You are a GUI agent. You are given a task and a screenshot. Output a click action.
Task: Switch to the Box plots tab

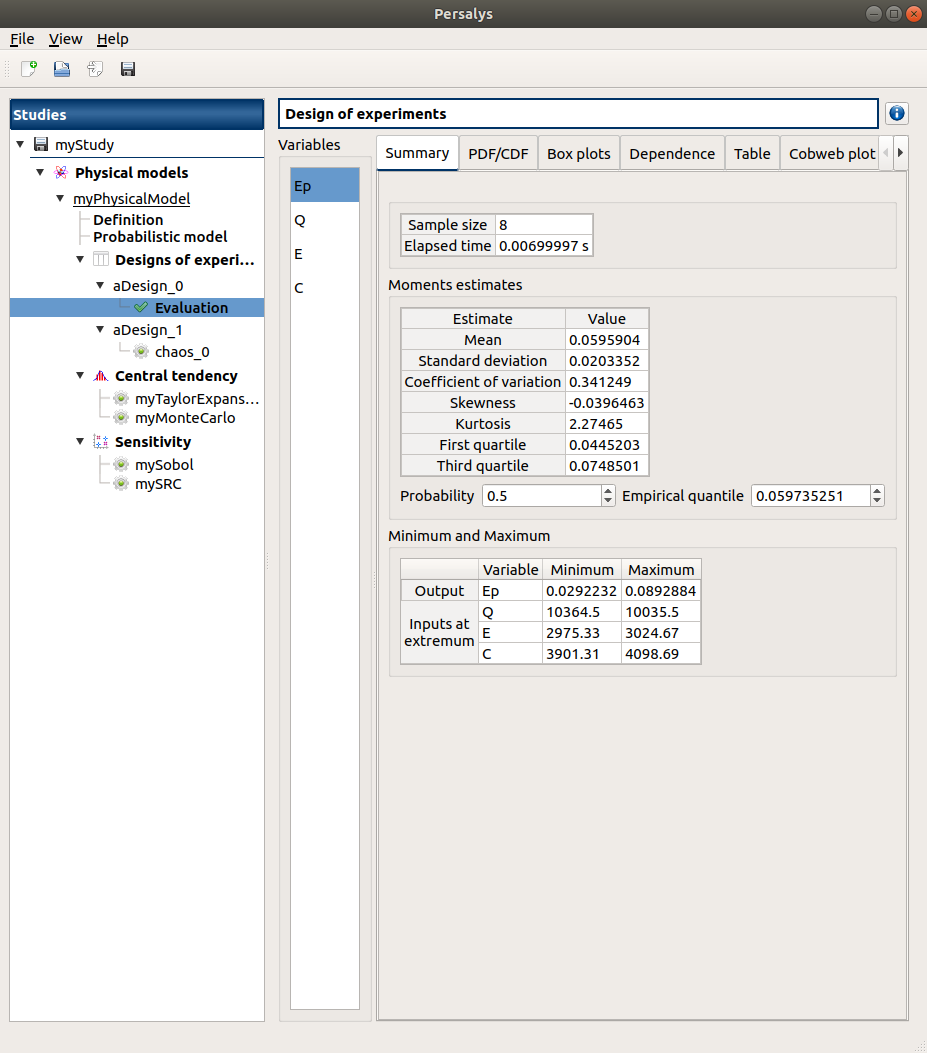click(578, 154)
